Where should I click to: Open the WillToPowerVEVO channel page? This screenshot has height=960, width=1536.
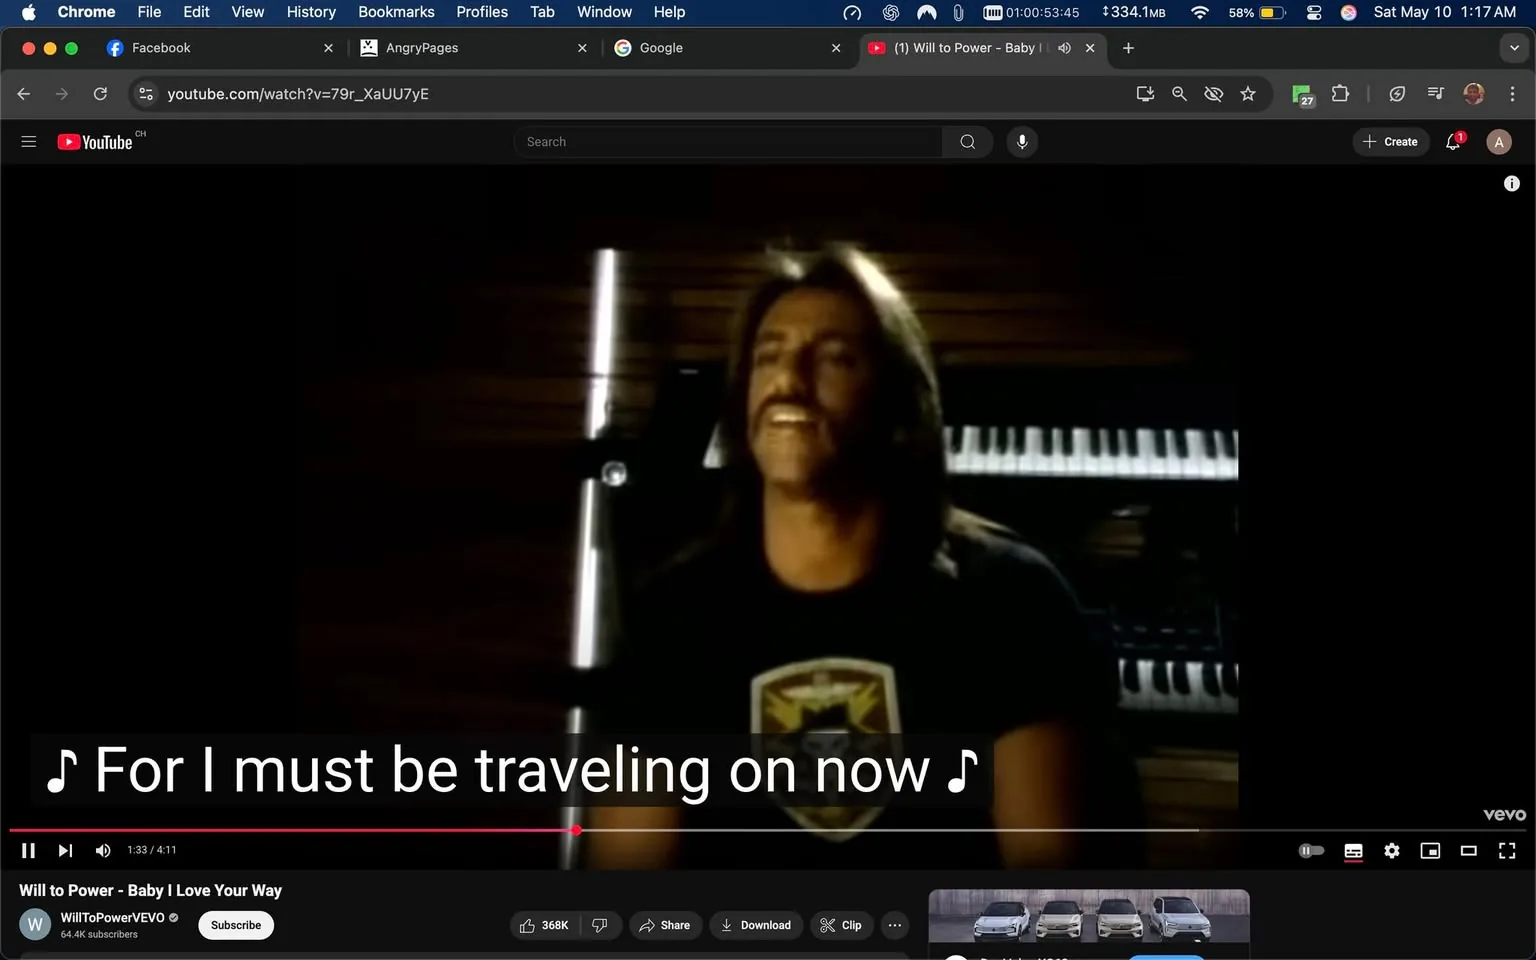pos(113,917)
